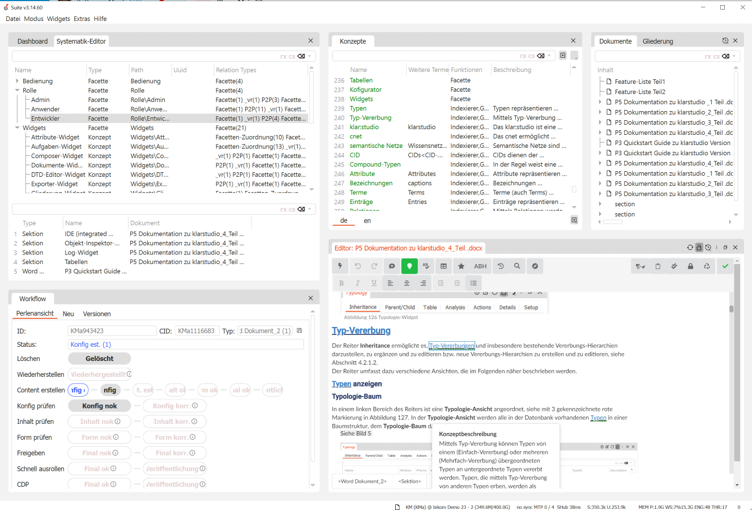The image size is (752, 510).
Task: Click the lock icon in editor toolbar
Action: 691,266
